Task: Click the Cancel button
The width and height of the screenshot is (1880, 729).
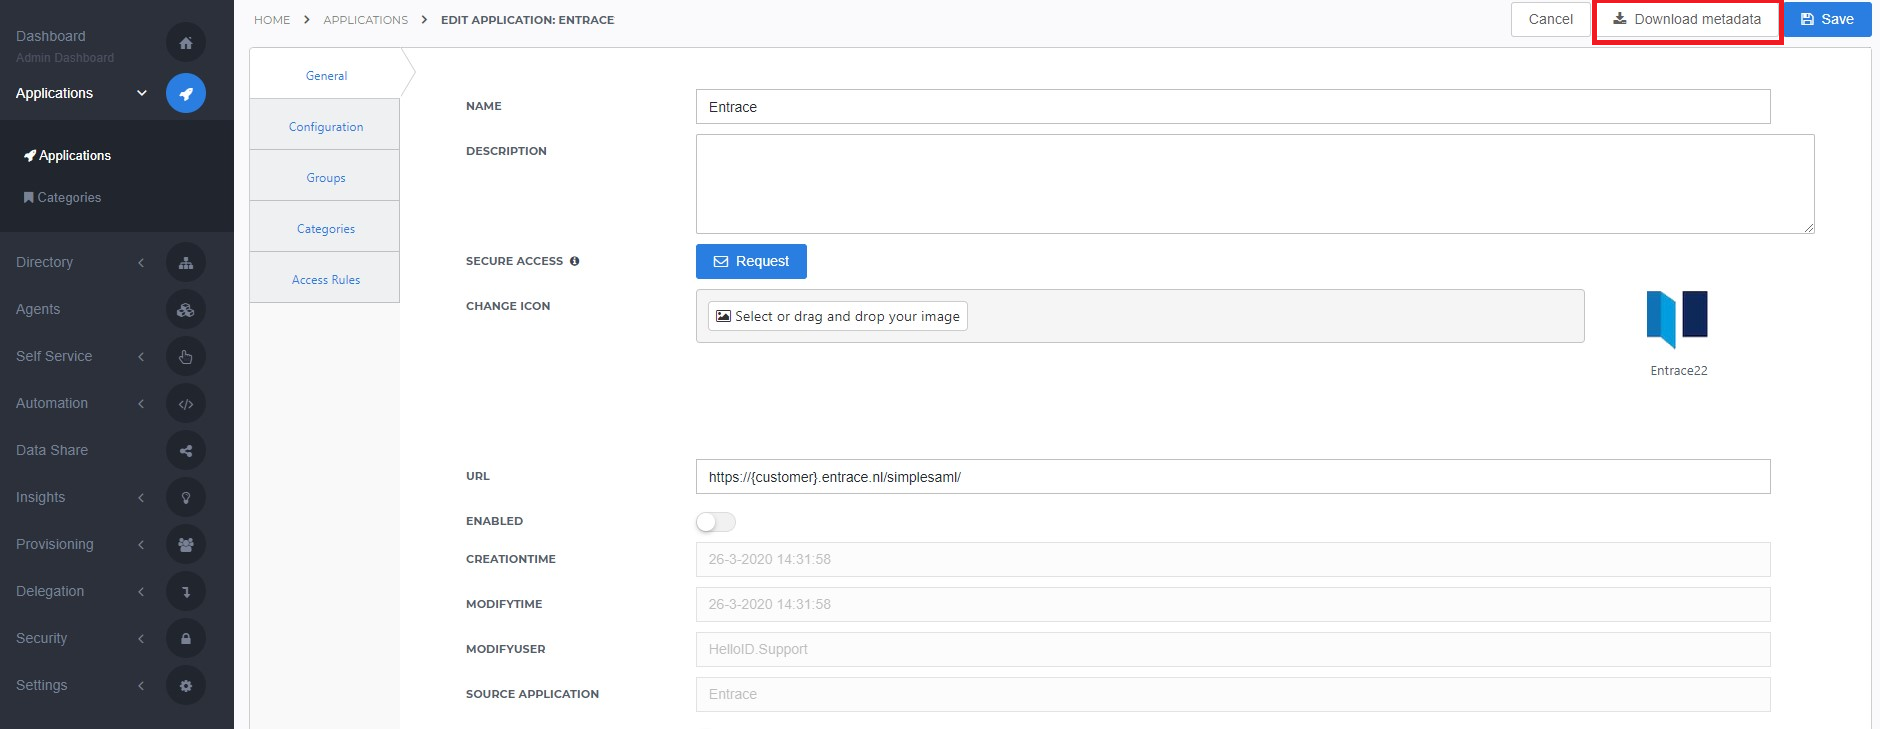Action: pos(1550,19)
